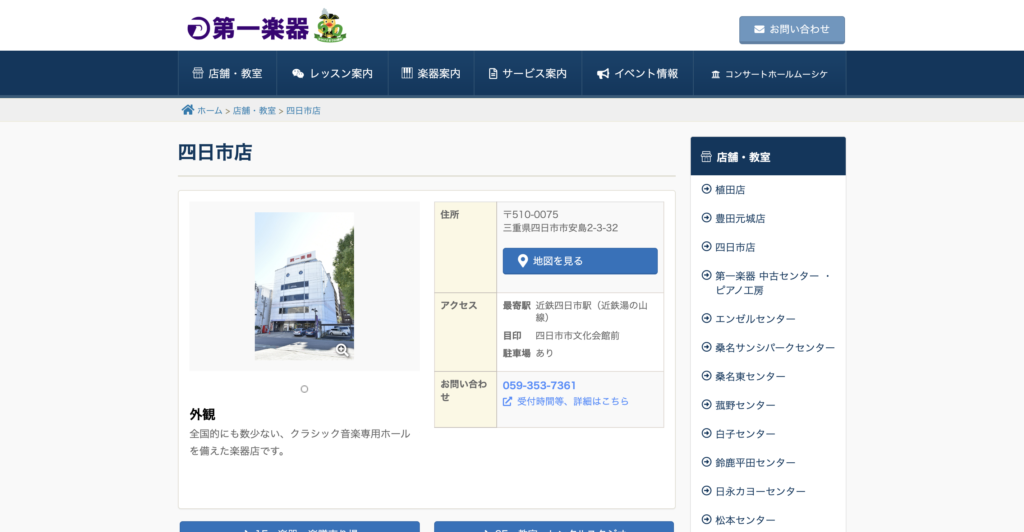Open the イベント情報 menu
The image size is (1024, 532).
coord(637,74)
